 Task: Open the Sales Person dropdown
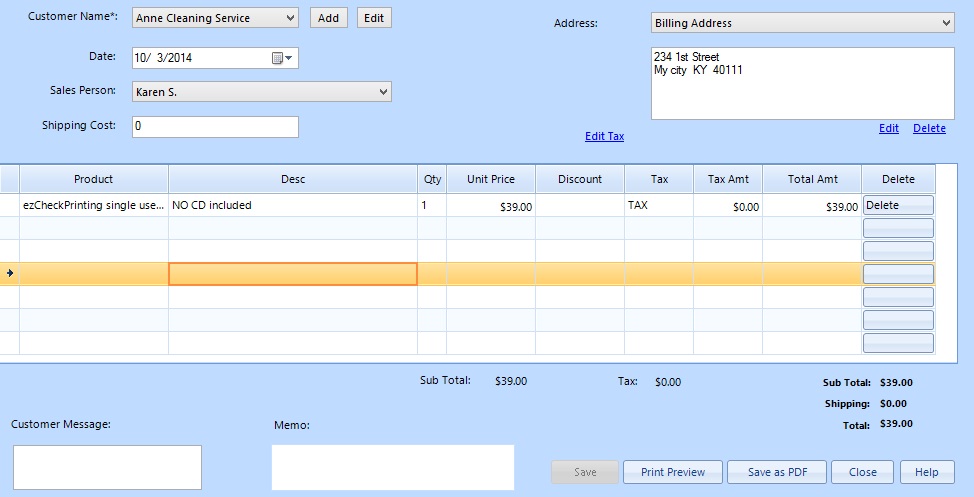point(383,92)
